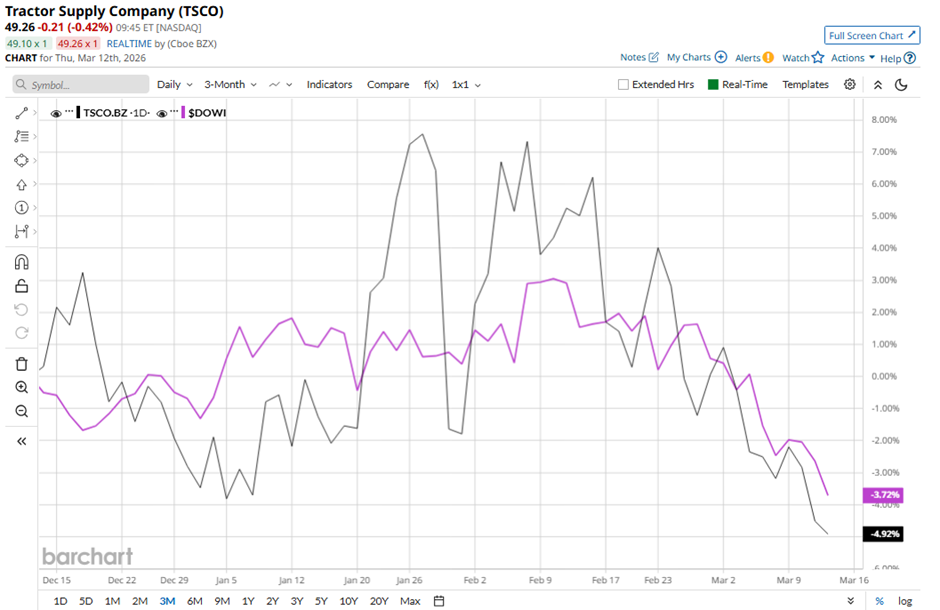940x610 pixels.
Task: Open the 1x1 grid layout dropdown
Action: [x=466, y=84]
